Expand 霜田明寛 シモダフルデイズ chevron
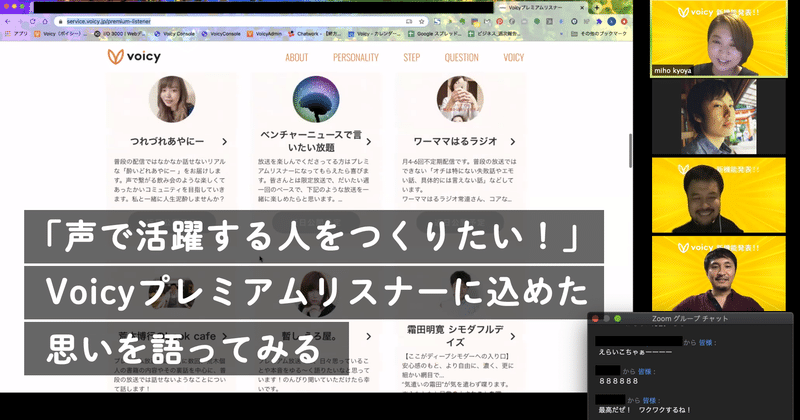The width and height of the screenshot is (800, 420). [513, 336]
